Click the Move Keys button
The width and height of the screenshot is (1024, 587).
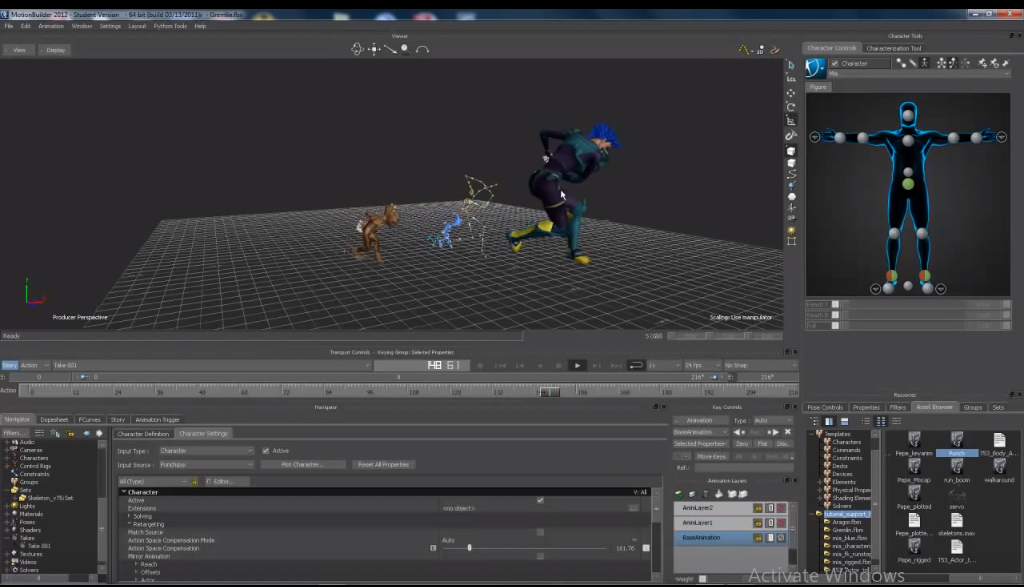[x=711, y=456]
